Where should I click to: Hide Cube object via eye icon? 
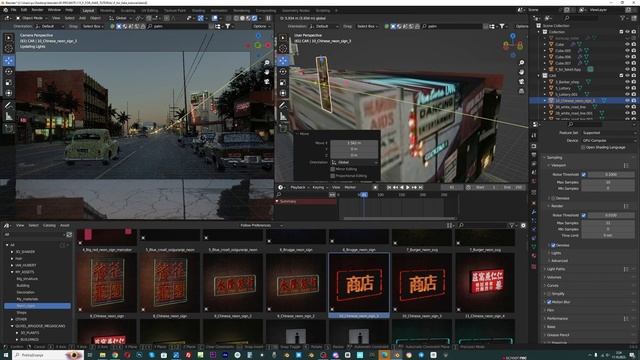[x=627, y=44]
